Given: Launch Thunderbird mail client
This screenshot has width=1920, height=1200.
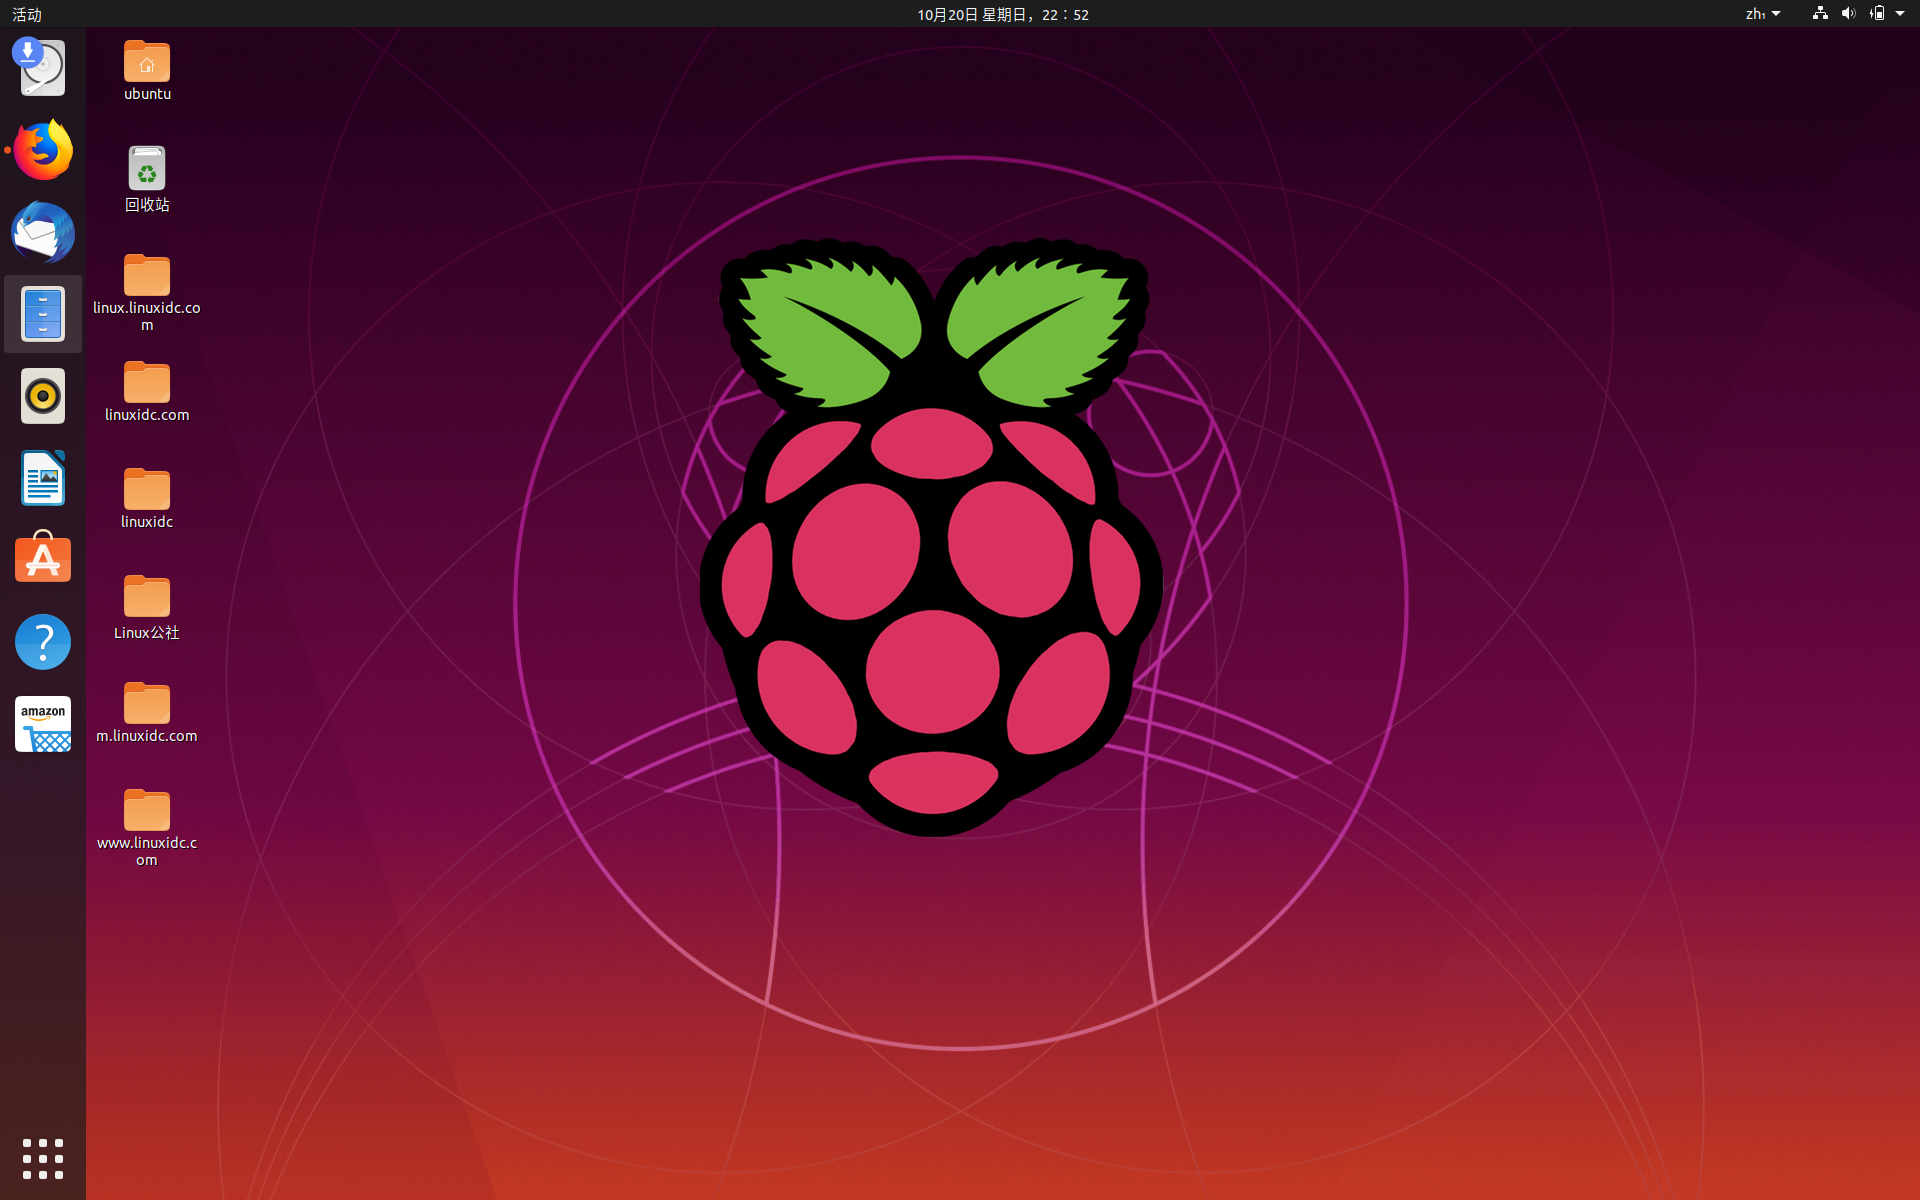Looking at the screenshot, I should (43, 233).
